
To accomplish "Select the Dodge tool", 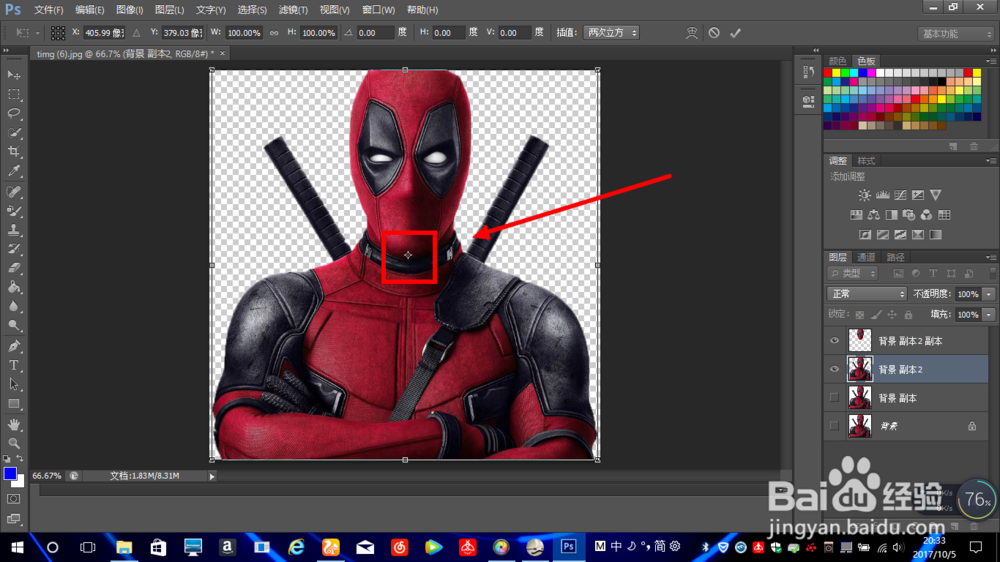I will [x=13, y=326].
